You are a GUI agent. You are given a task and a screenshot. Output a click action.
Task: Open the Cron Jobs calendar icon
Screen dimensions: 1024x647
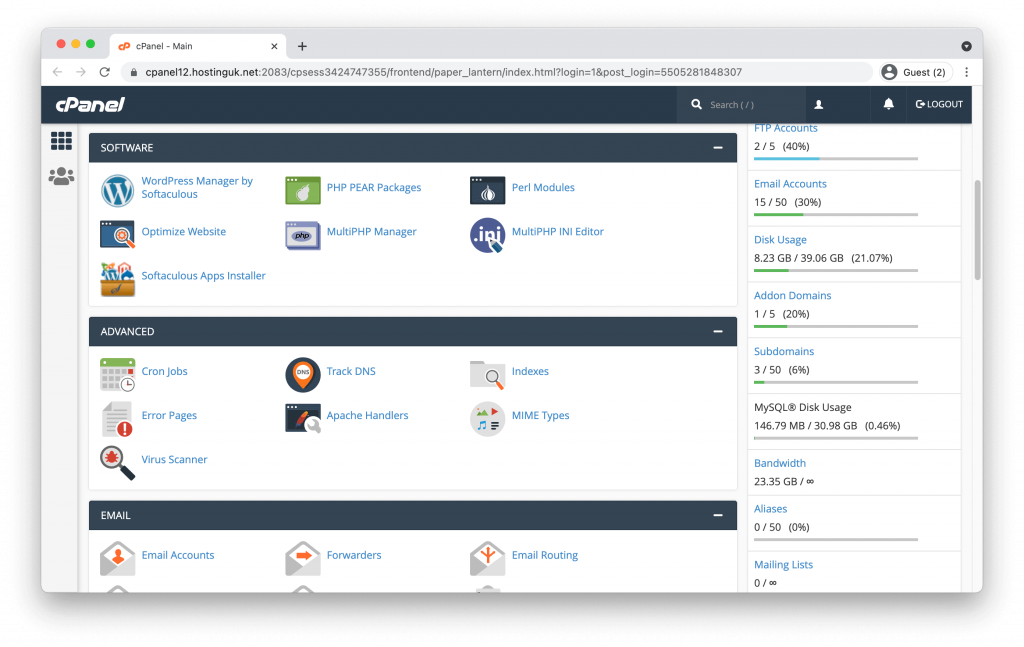117,373
